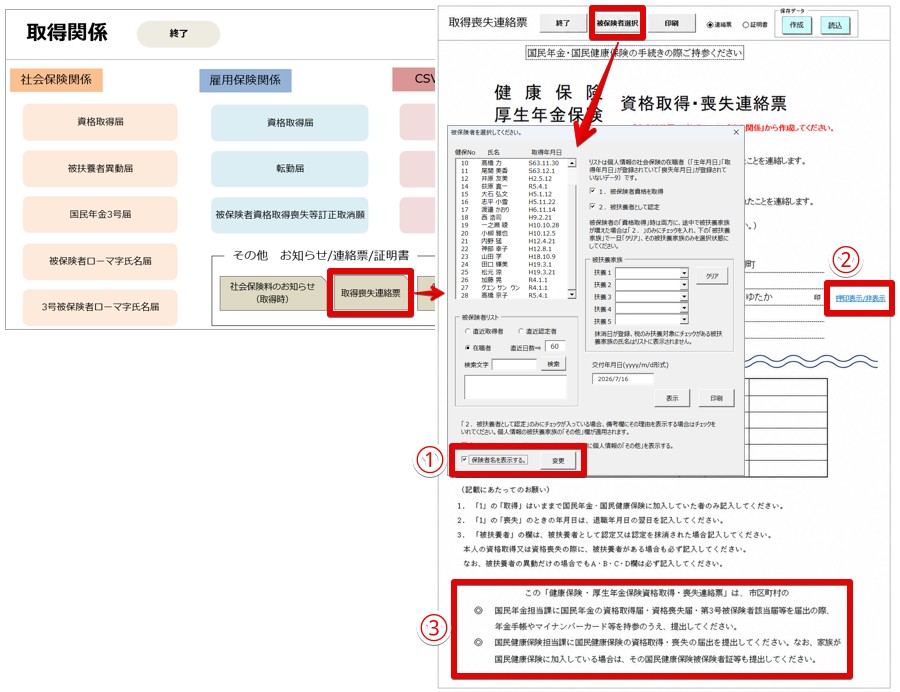Click 雇用保険関係 heading label
Screen dimensions: 900x692
click(x=245, y=80)
